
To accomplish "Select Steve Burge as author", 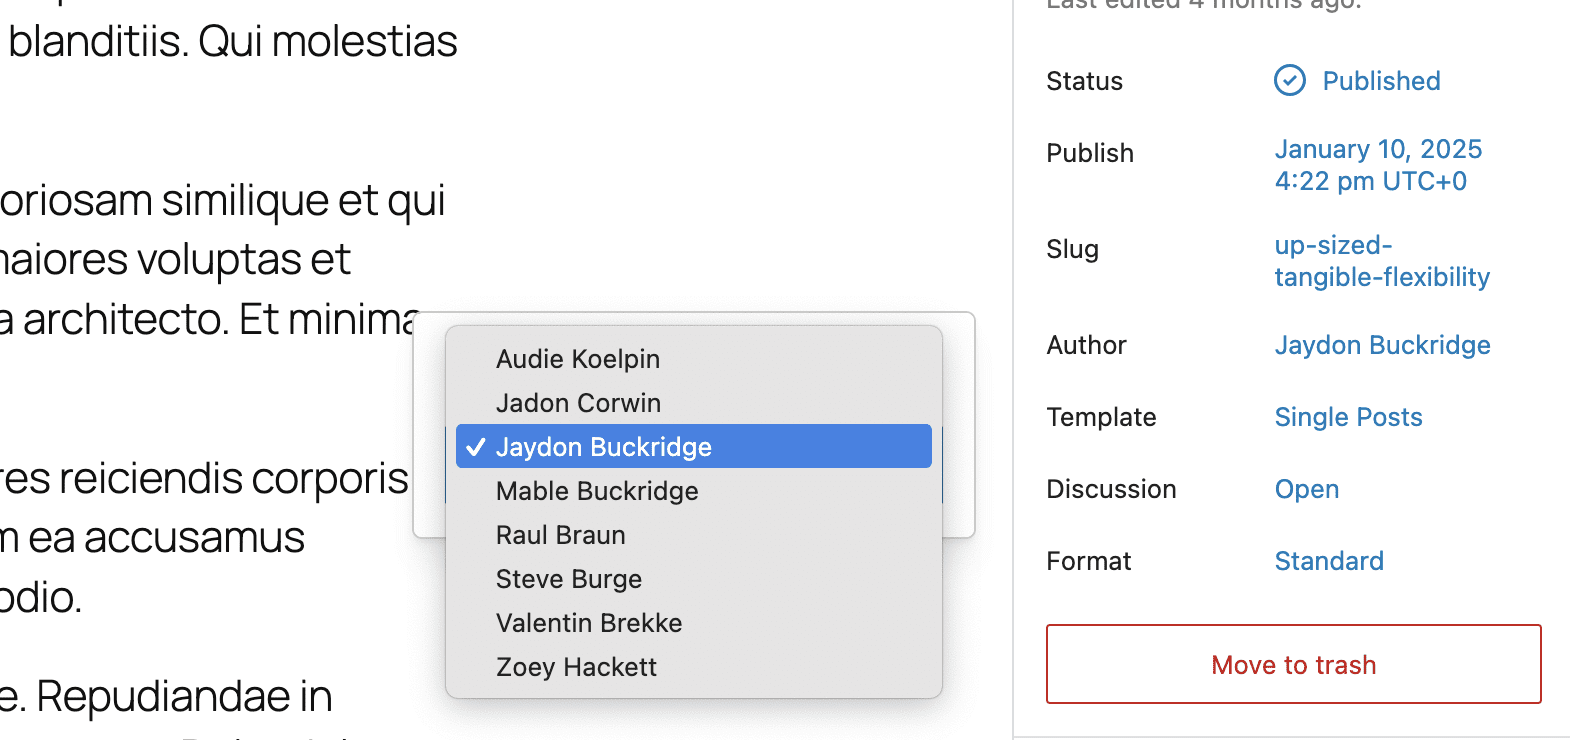I will click(x=568, y=579).
